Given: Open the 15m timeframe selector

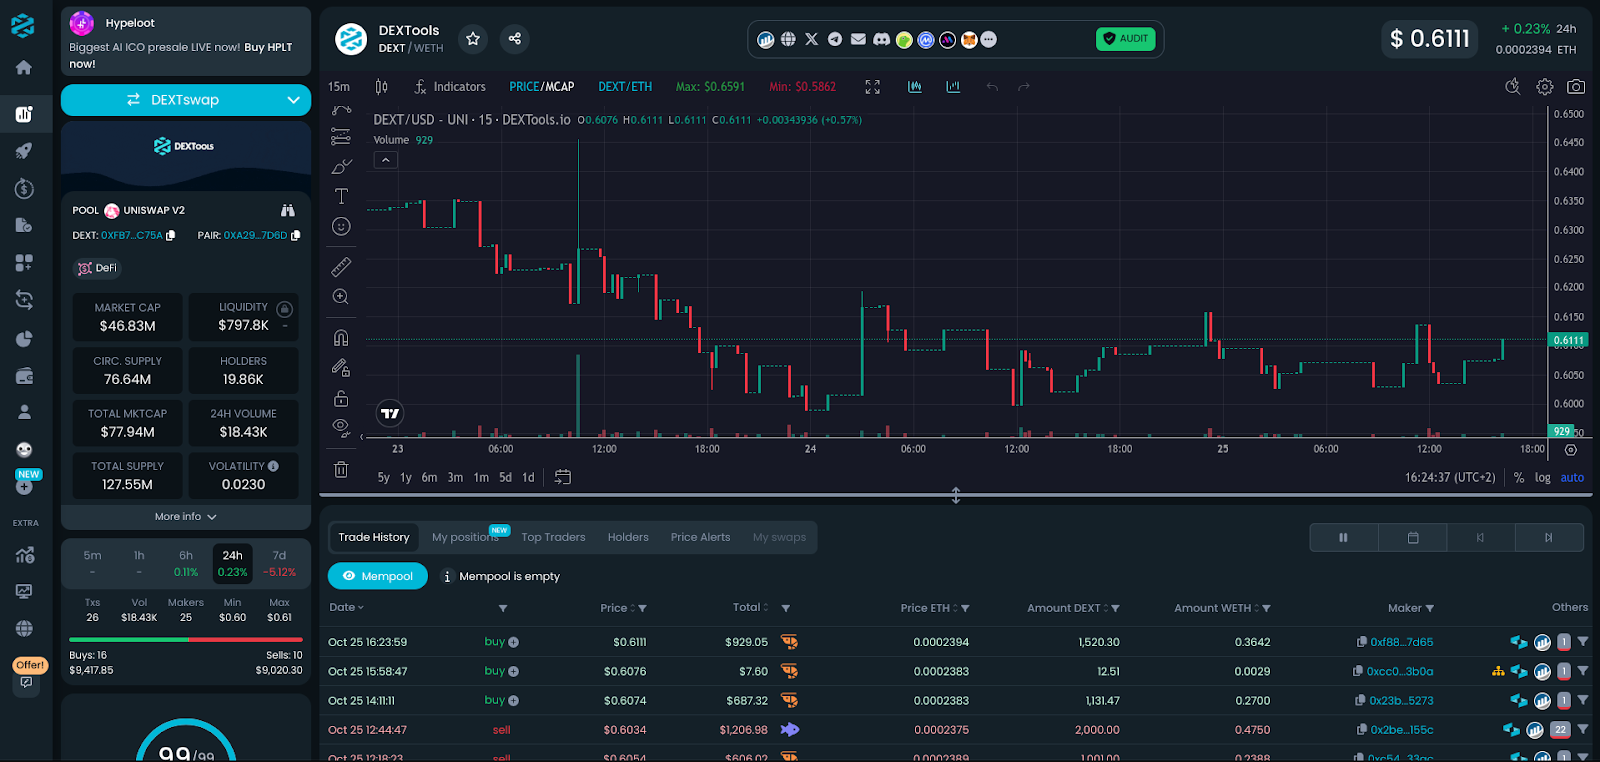Looking at the screenshot, I should coord(339,87).
